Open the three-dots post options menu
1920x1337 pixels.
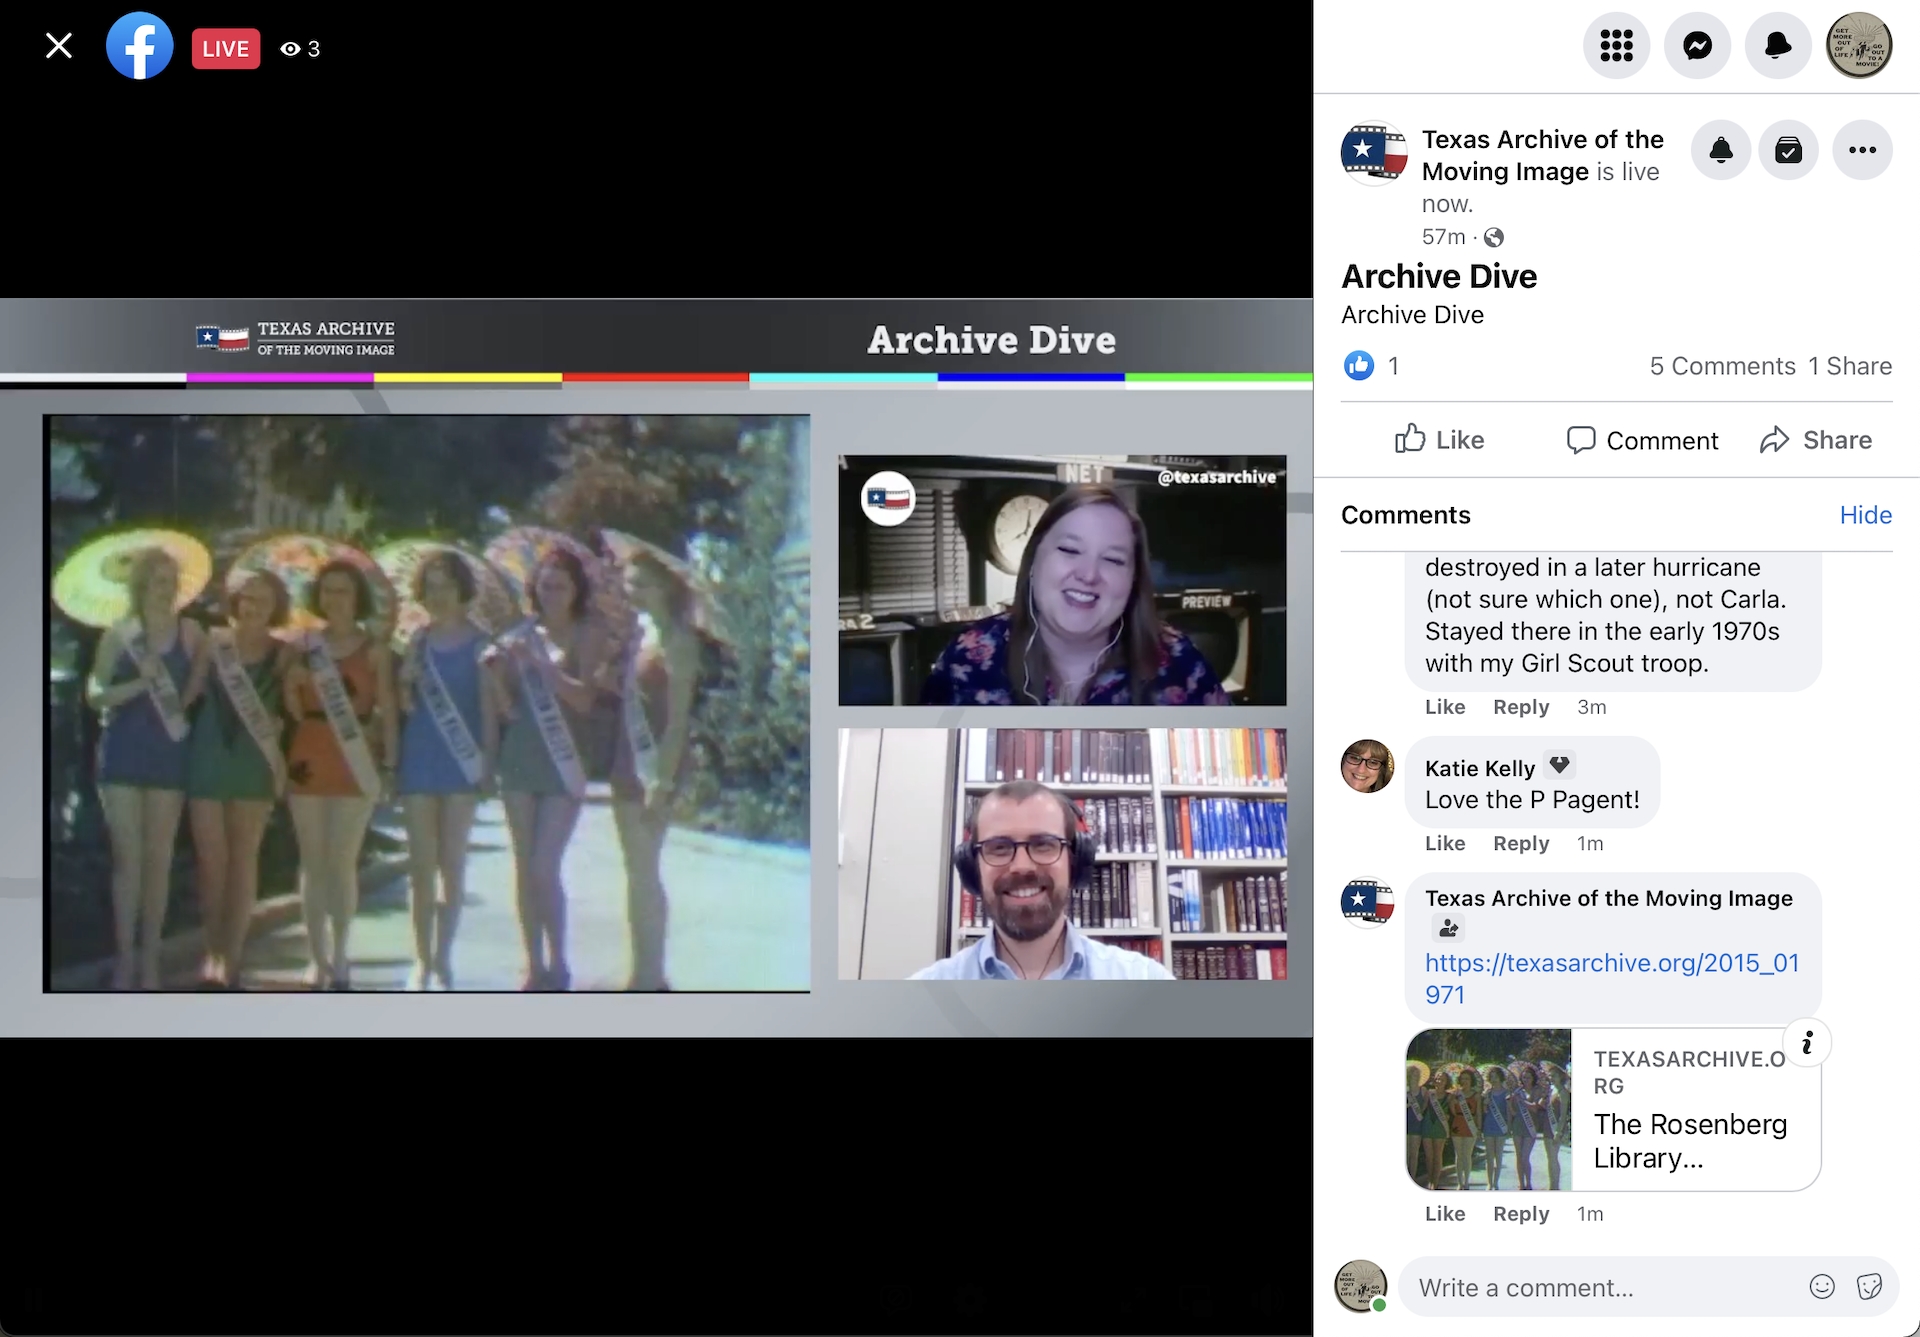(1862, 151)
